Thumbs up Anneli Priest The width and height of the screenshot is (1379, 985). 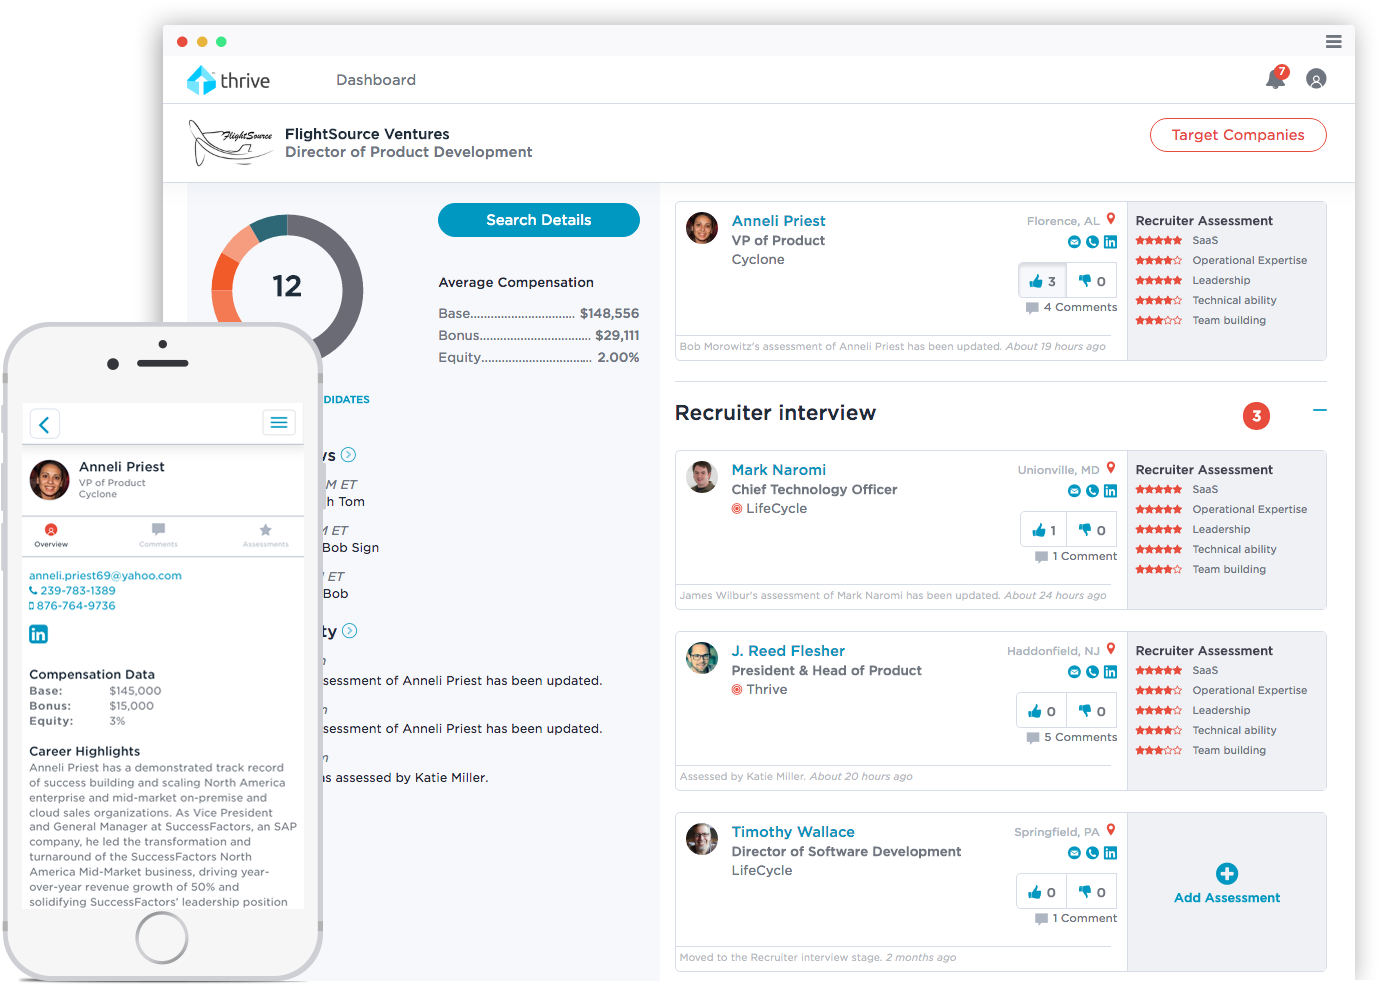point(1042,281)
